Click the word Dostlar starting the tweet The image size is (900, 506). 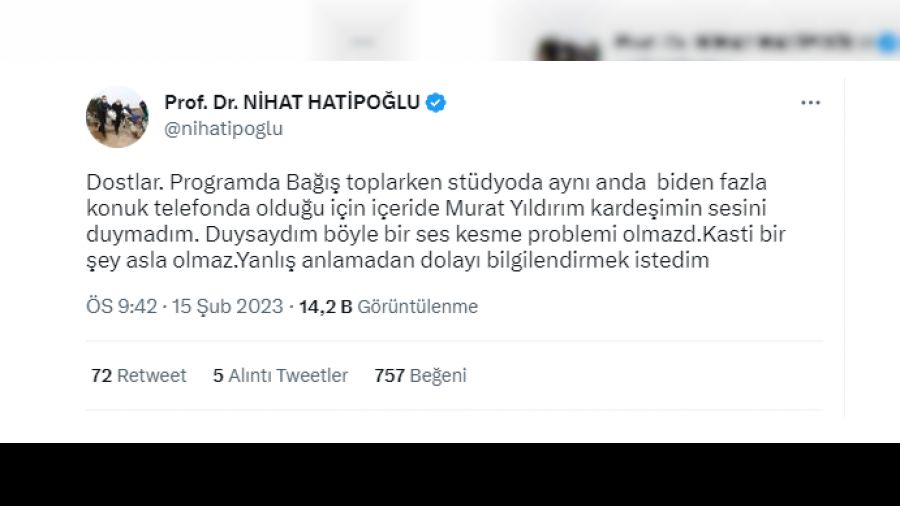(125, 182)
